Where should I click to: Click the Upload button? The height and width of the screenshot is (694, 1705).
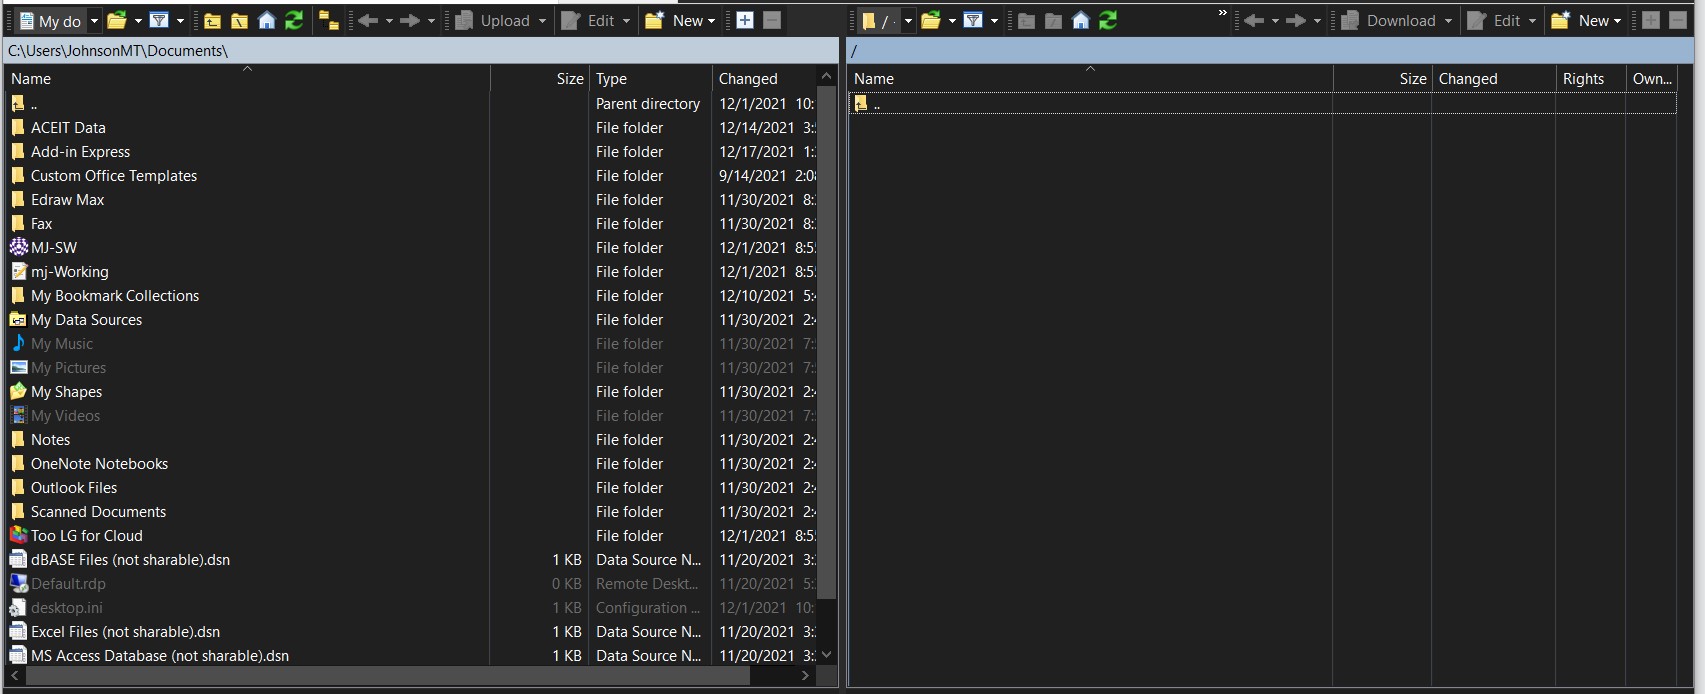click(494, 20)
